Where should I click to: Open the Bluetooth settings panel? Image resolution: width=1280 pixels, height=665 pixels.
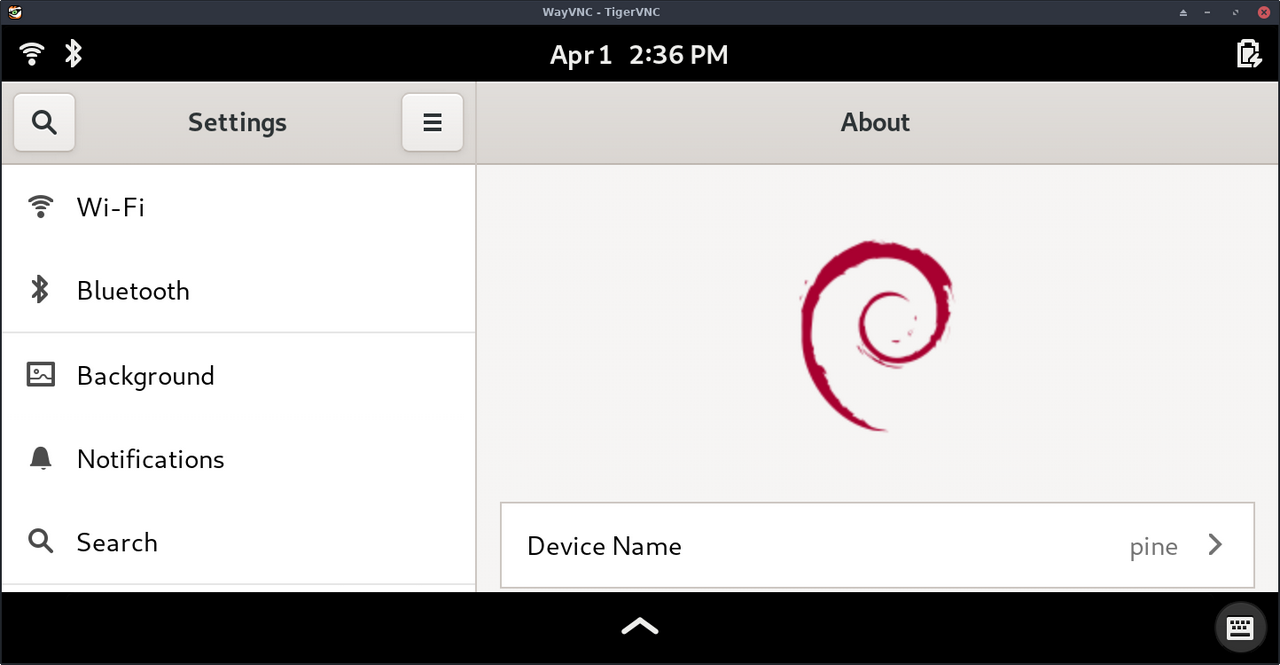click(238, 290)
